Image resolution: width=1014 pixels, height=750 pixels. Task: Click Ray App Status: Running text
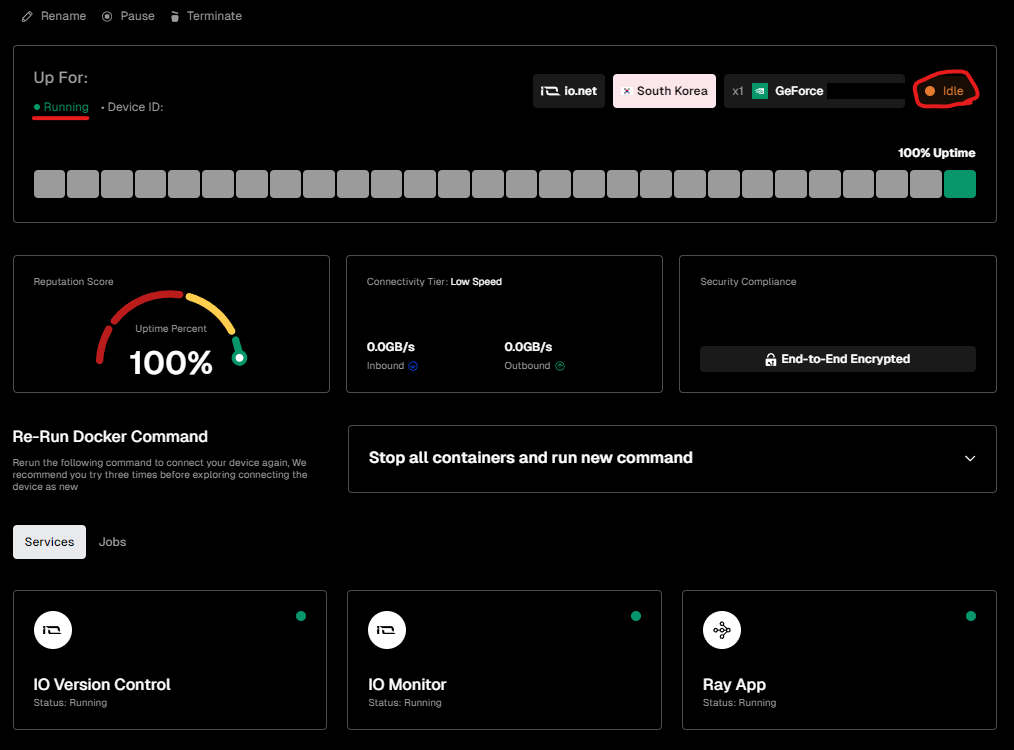pos(739,703)
